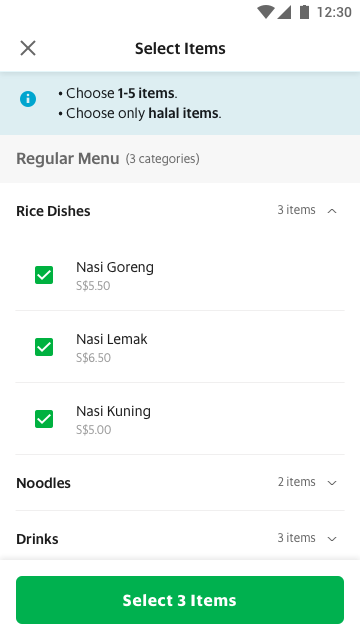Viewport: 360px width, 640px height.
Task: Confirm with Select 3 Items button
Action: [180, 600]
